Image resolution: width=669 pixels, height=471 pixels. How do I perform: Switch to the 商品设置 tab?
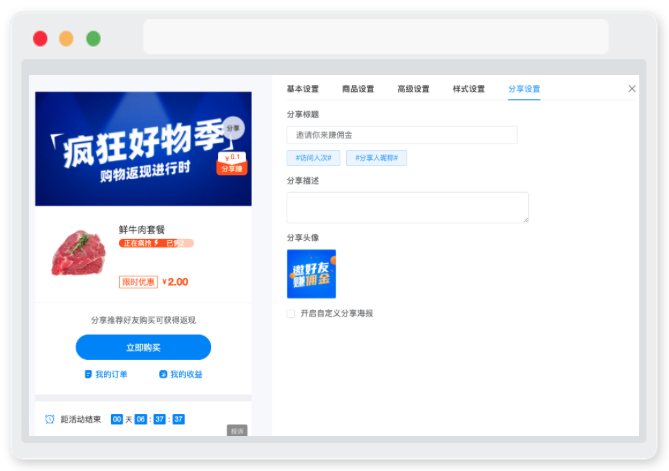click(x=358, y=89)
